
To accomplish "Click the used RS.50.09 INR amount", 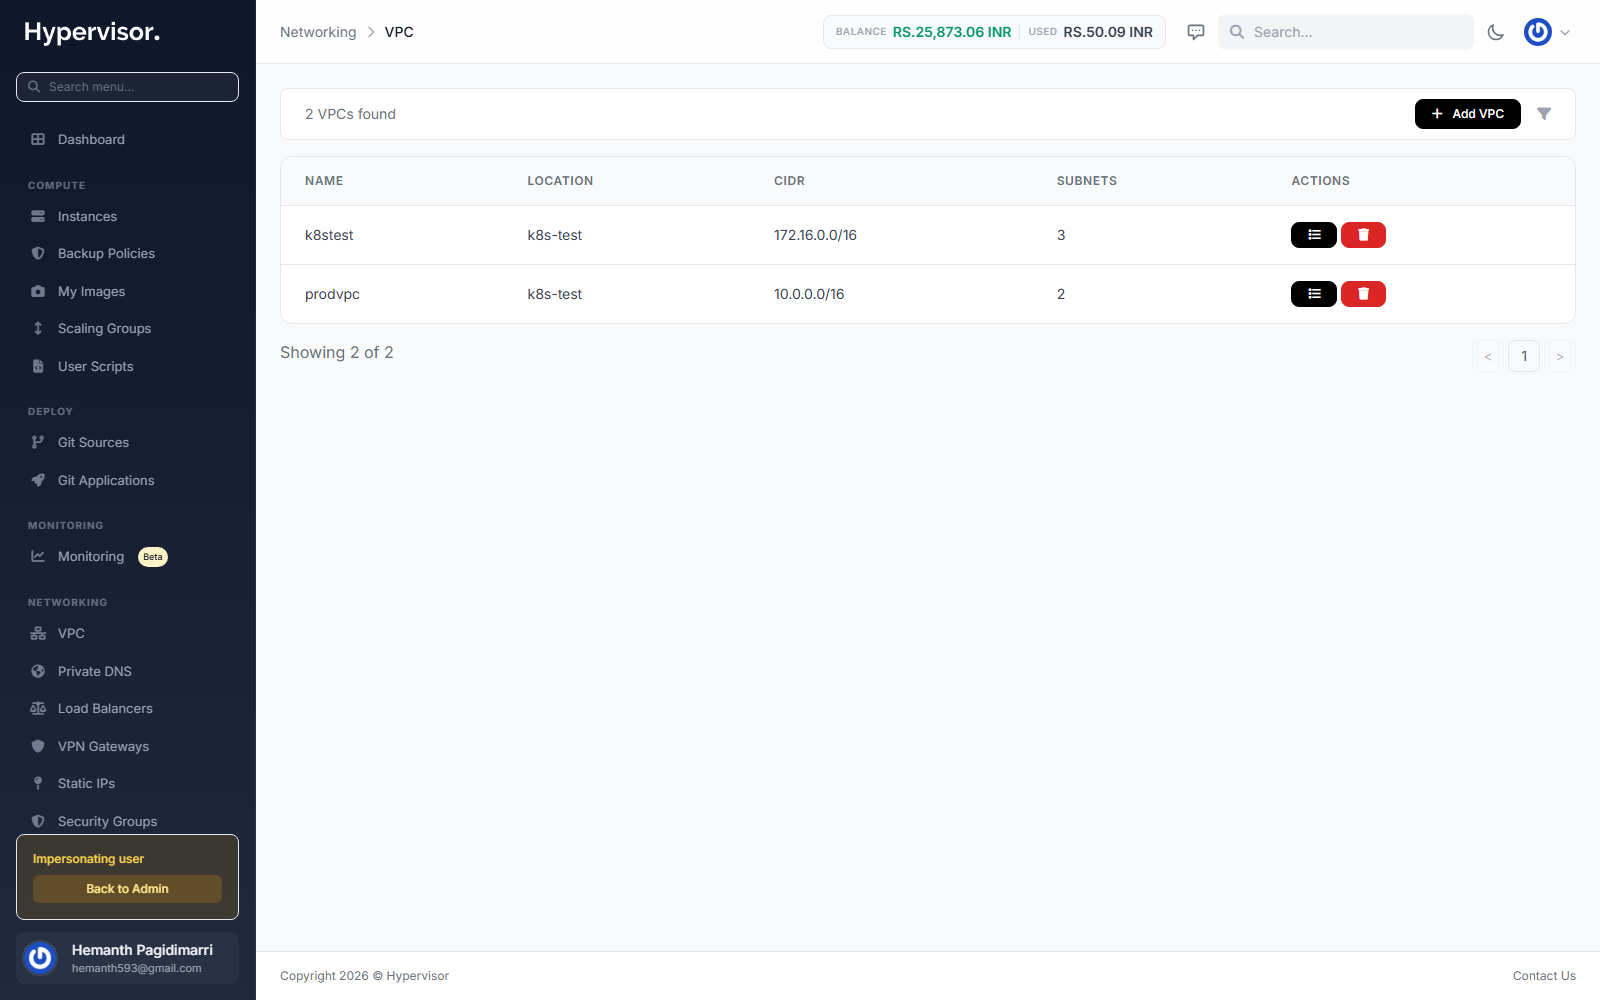I will 1108,32.
